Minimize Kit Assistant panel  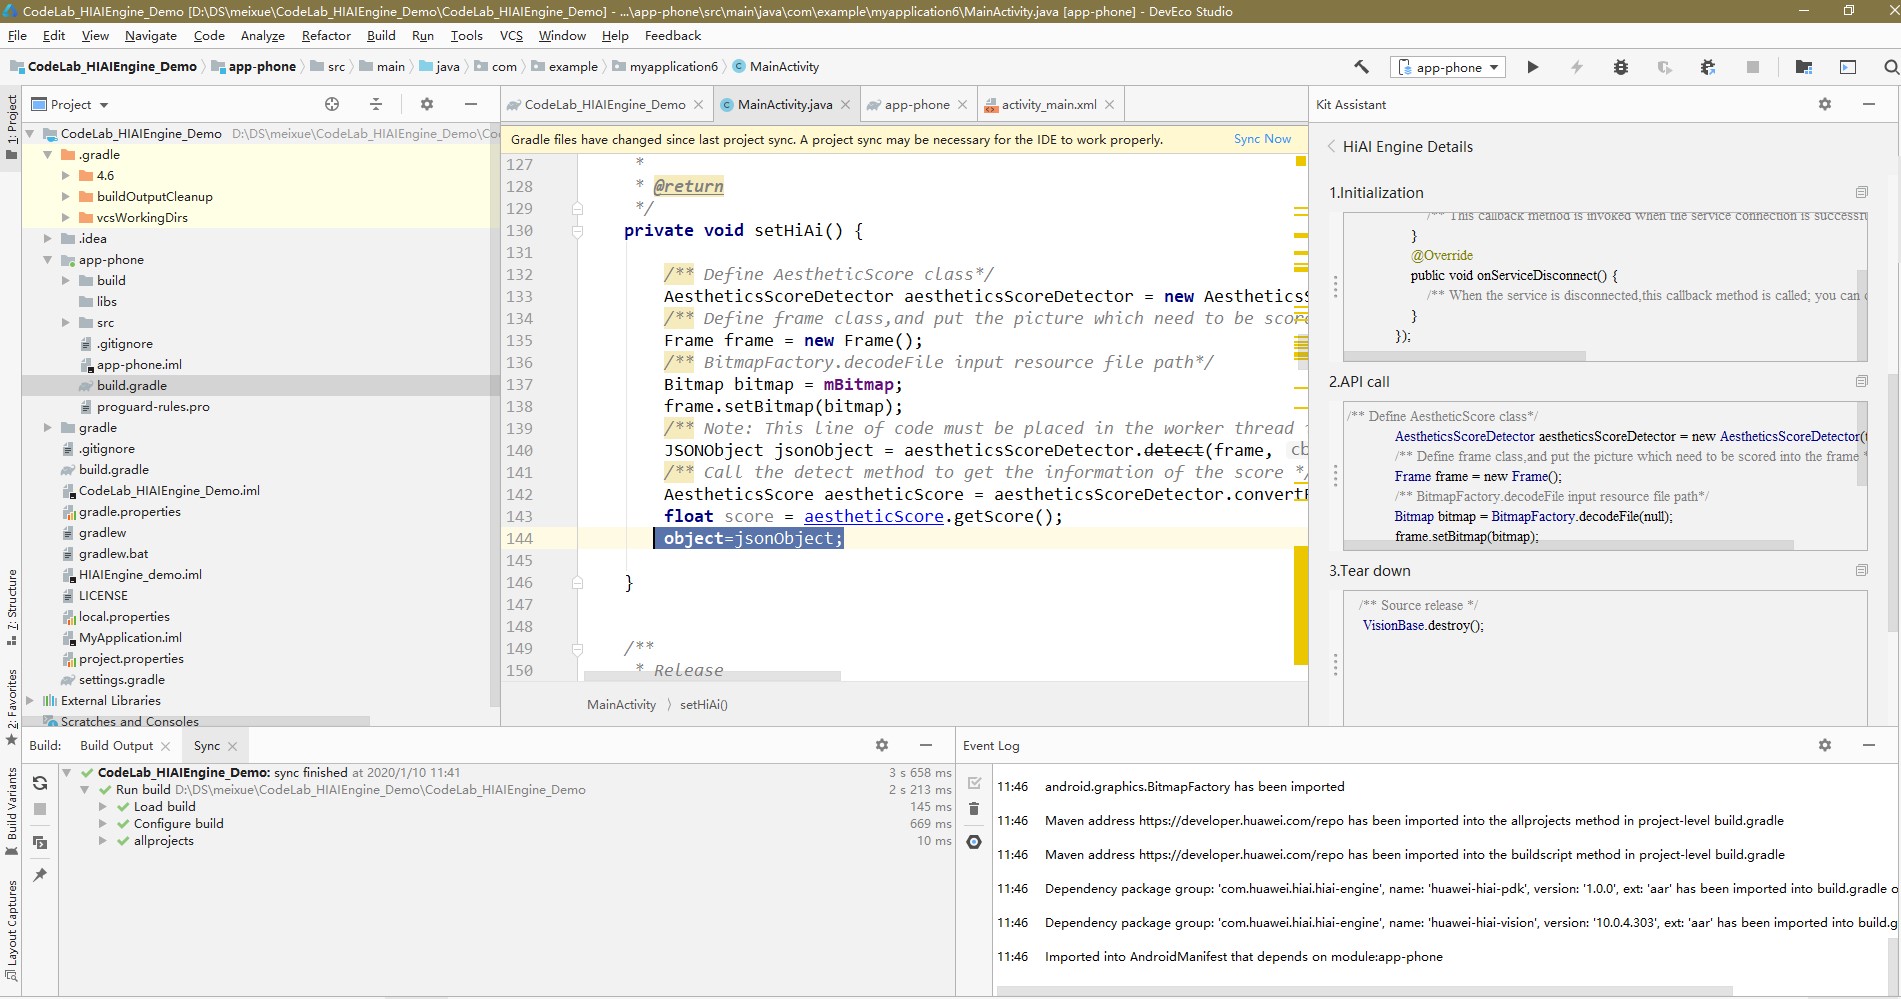pos(1869,104)
